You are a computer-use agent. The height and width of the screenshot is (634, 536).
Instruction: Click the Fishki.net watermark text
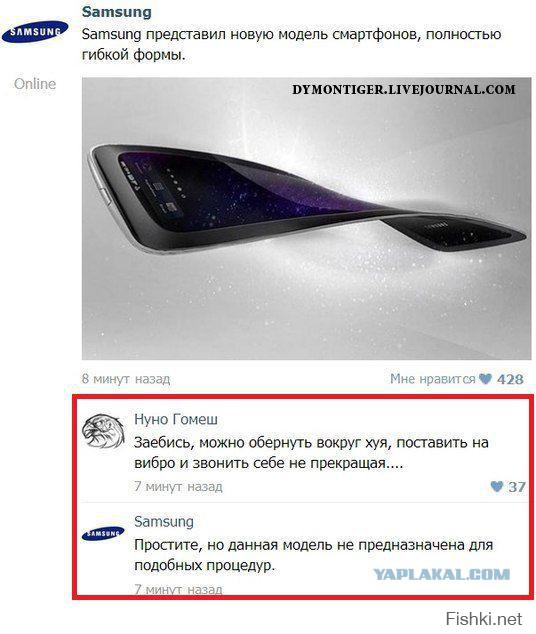(484, 619)
